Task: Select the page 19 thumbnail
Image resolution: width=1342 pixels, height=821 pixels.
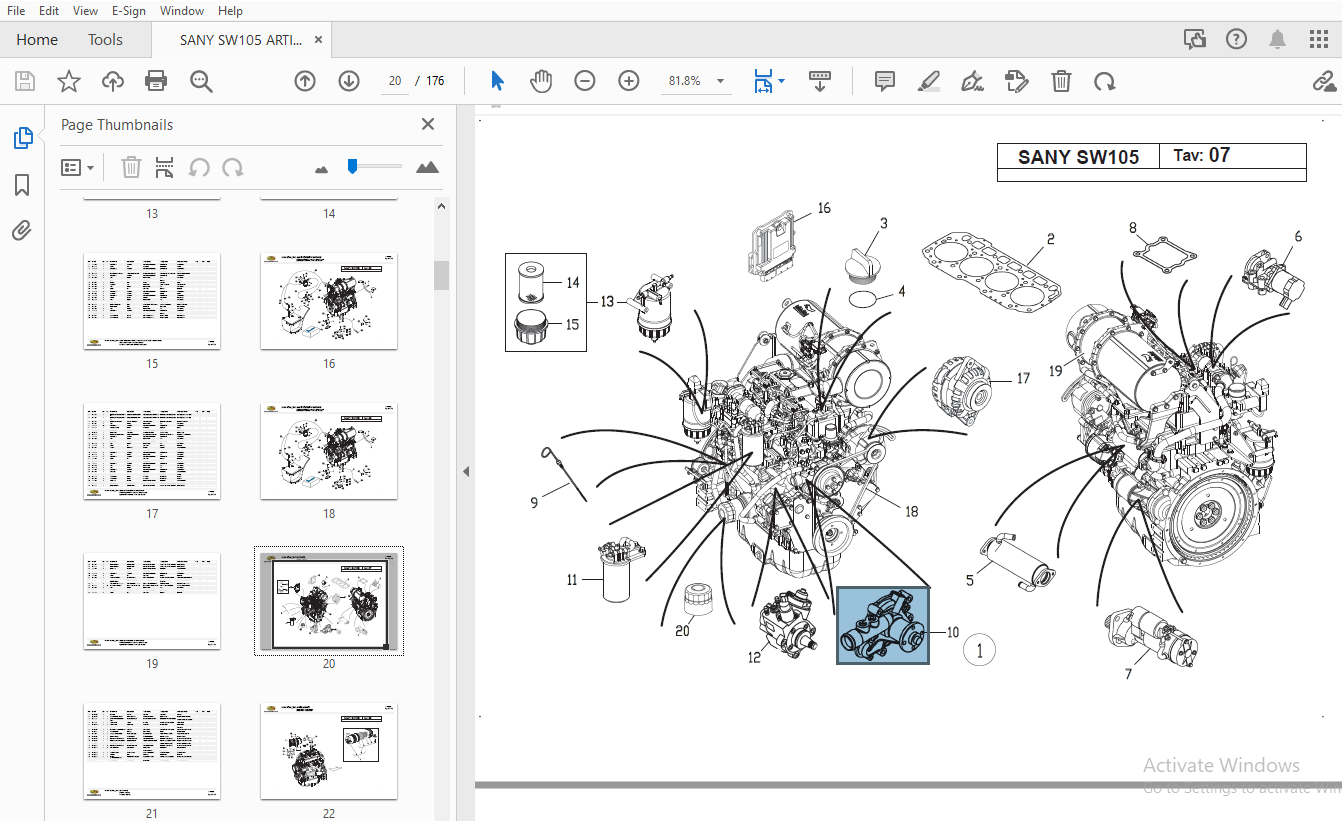Action: [152, 601]
